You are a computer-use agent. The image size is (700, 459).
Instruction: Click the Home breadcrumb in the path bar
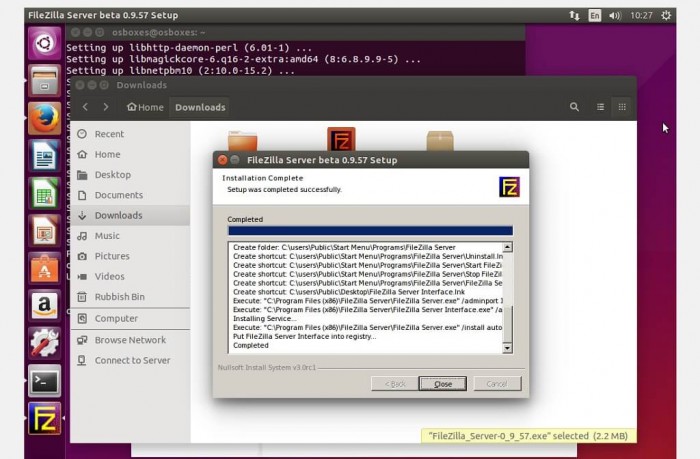click(145, 107)
